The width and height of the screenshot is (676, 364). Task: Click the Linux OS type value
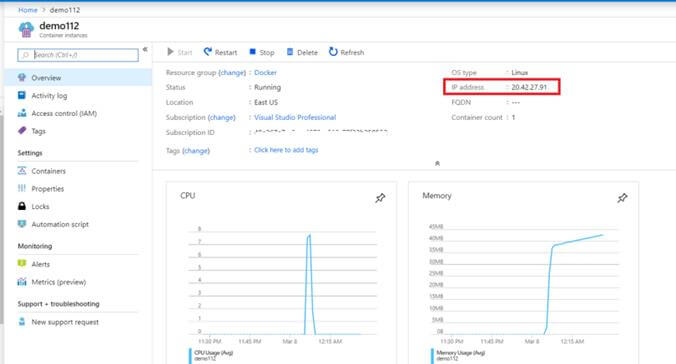[x=520, y=72]
